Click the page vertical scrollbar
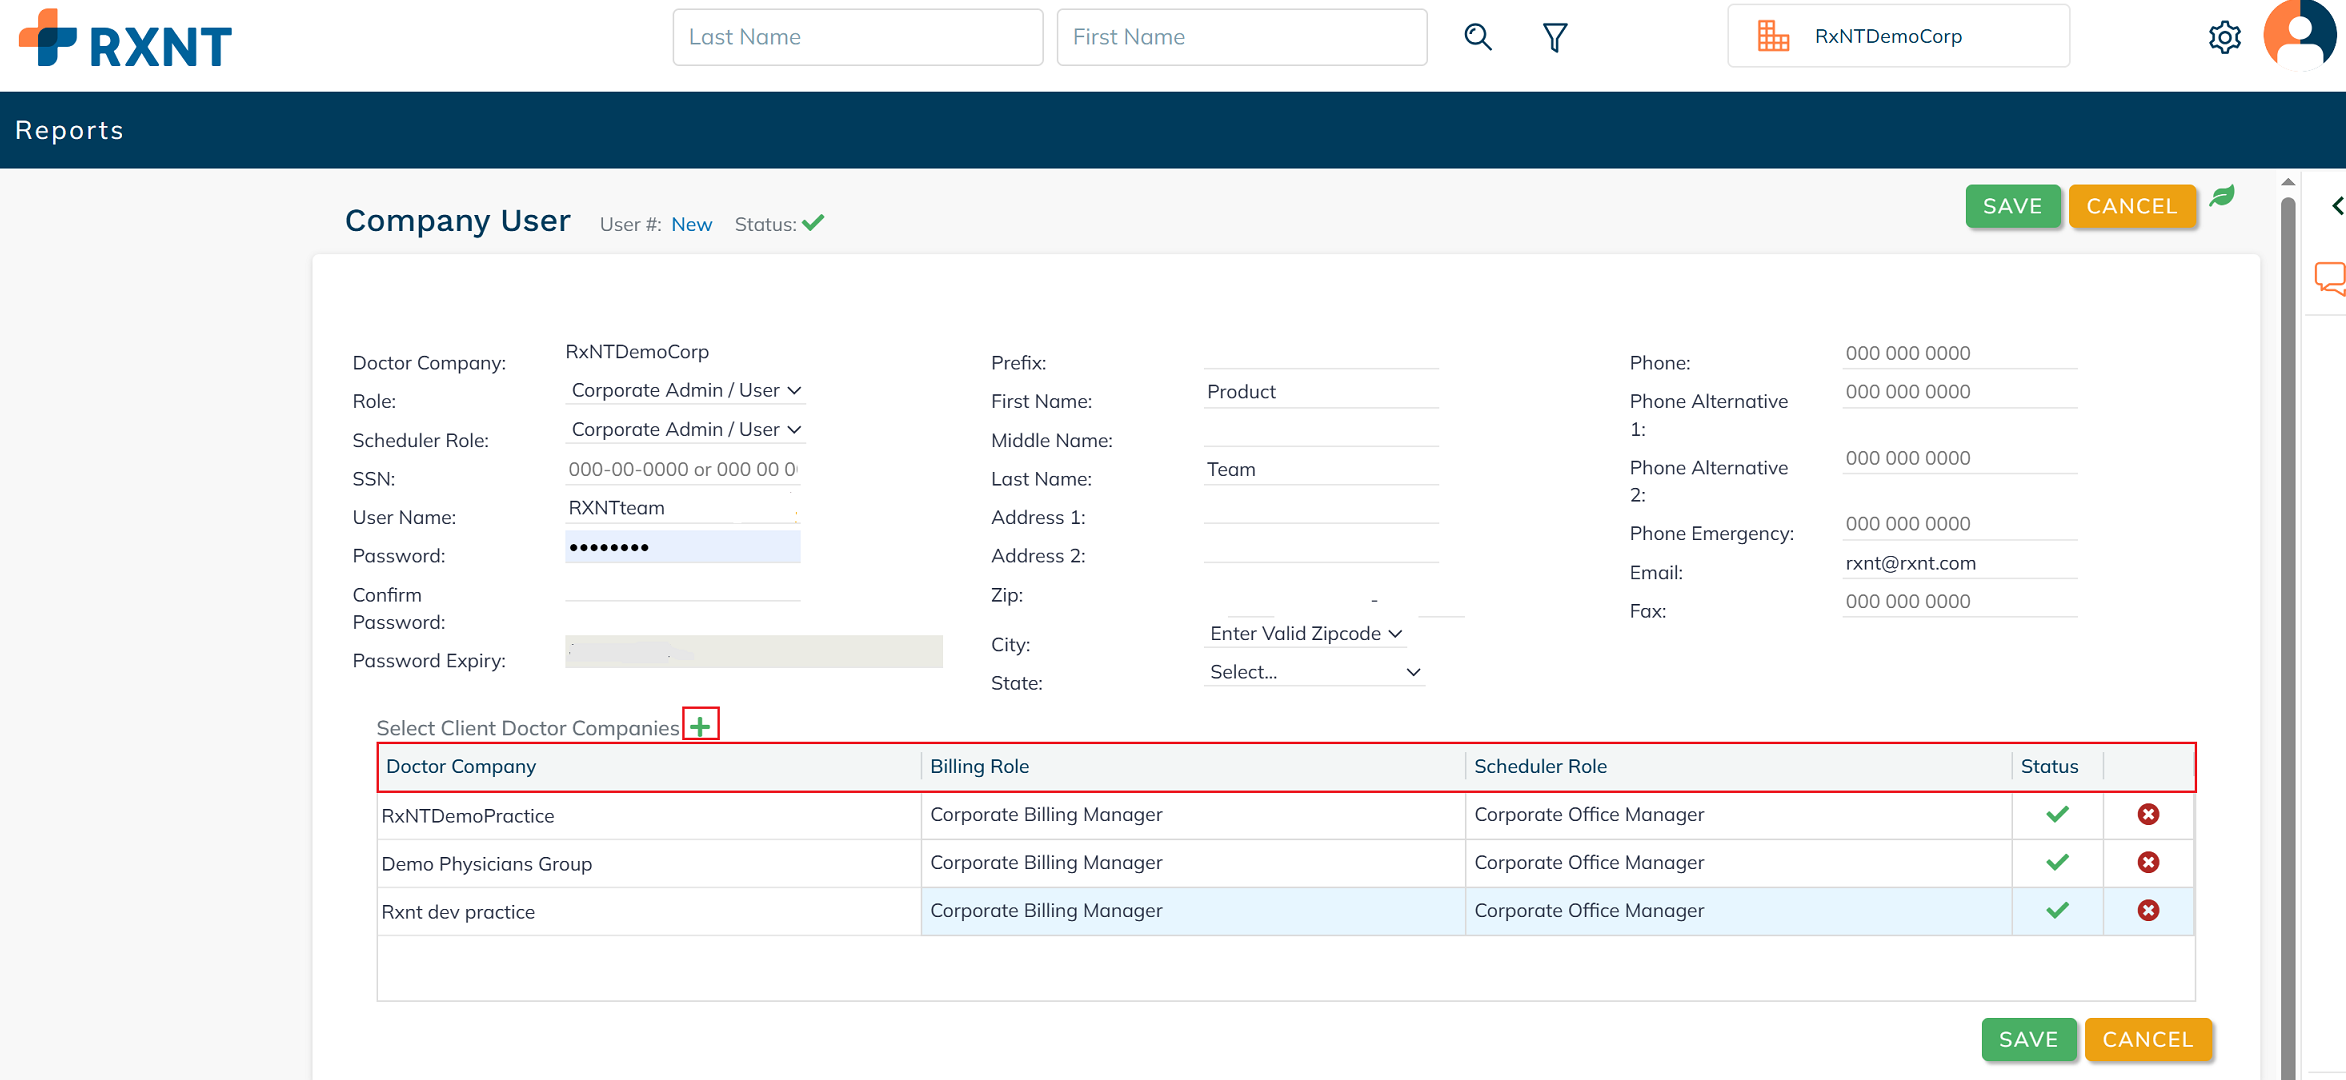This screenshot has height=1080, width=2346. point(2288,640)
